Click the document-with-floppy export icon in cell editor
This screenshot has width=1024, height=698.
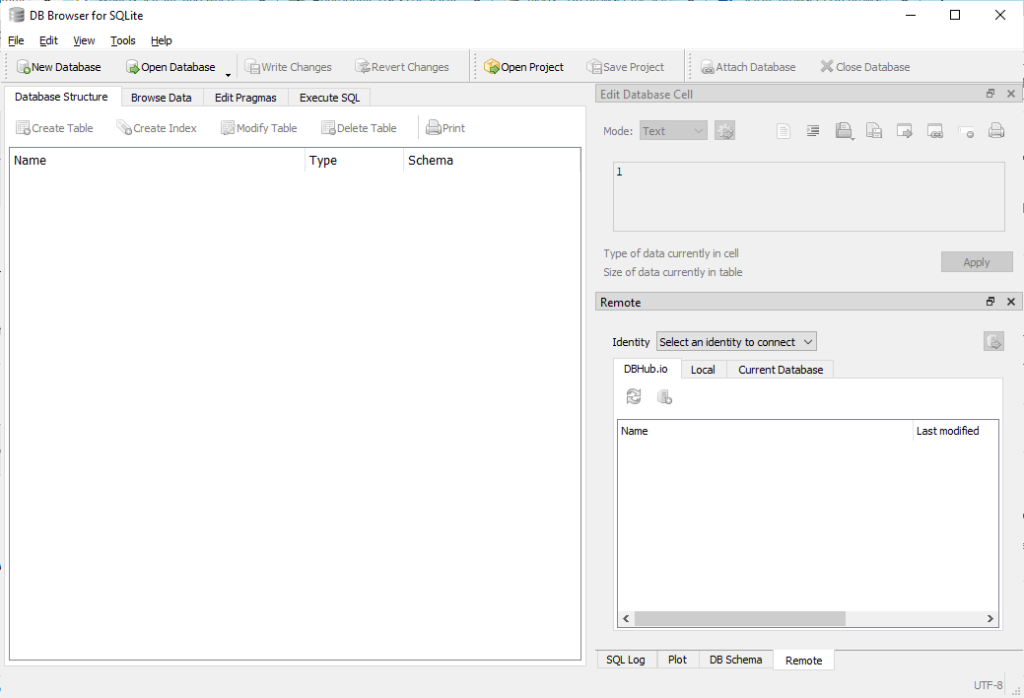click(874, 131)
